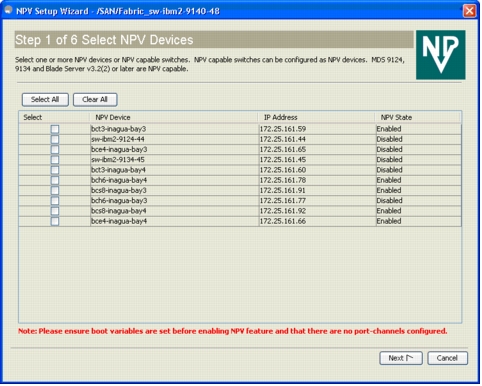Select device name bch6-inagua-bay4
The height and width of the screenshot is (386, 482).
(119, 180)
